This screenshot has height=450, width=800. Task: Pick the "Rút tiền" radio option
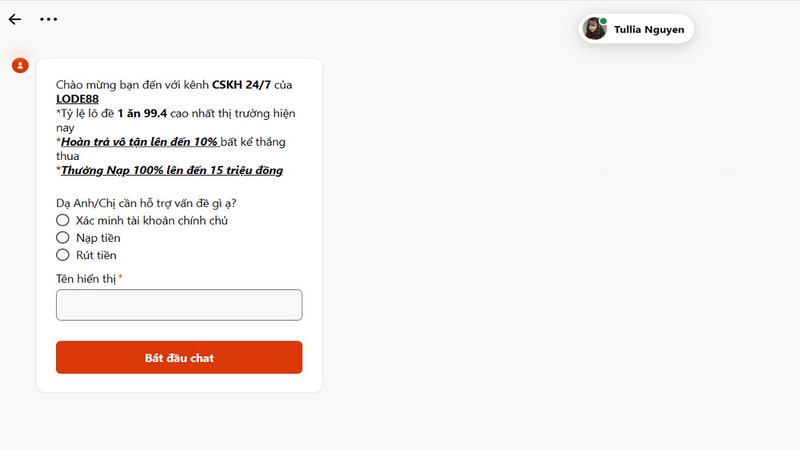[x=63, y=255]
